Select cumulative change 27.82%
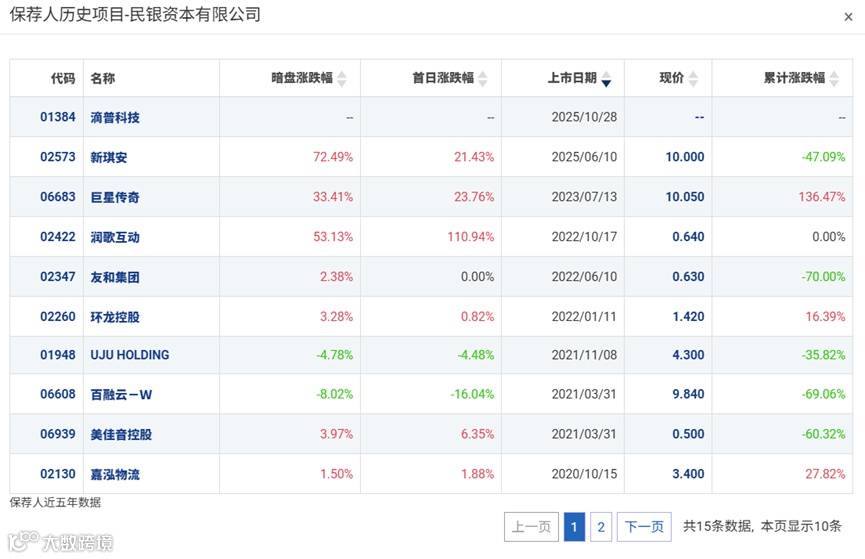 825,474
